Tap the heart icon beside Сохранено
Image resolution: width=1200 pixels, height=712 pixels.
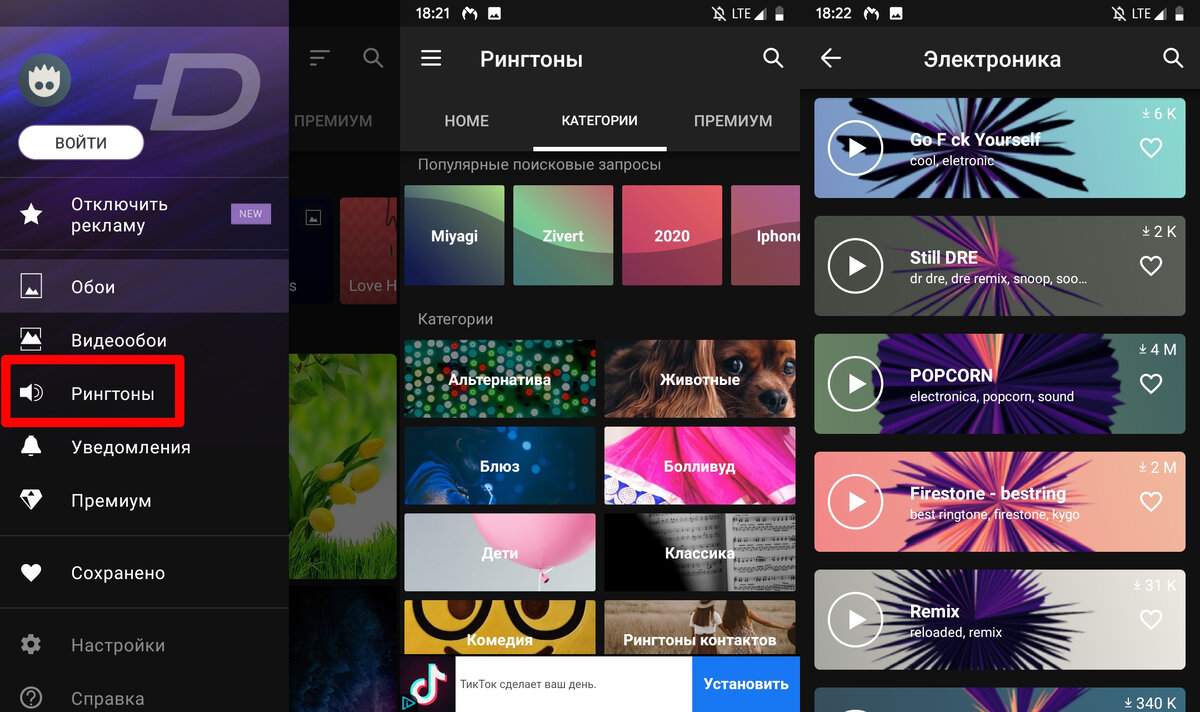tap(32, 573)
